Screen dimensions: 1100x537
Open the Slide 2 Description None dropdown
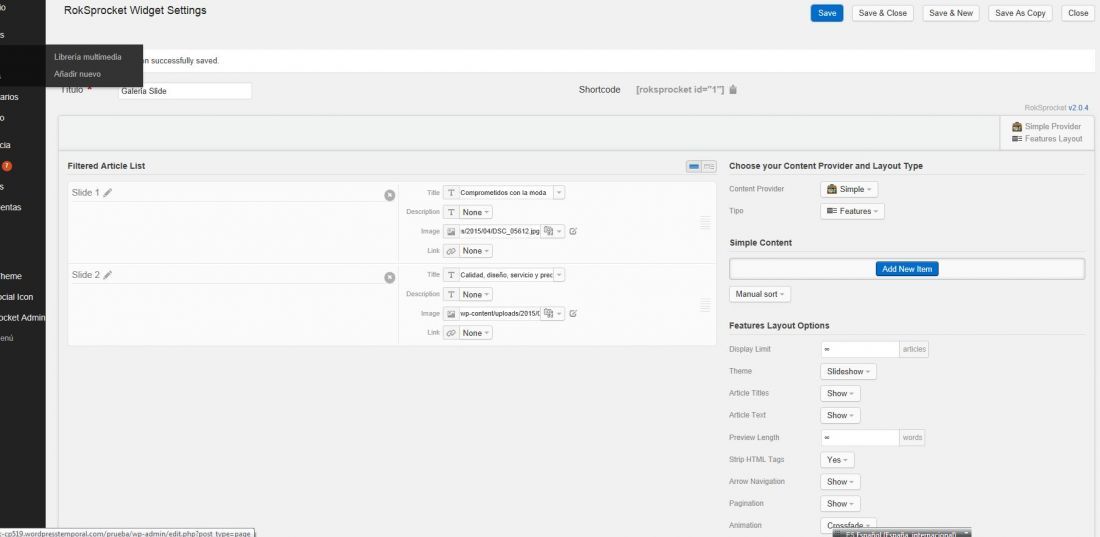pos(476,294)
